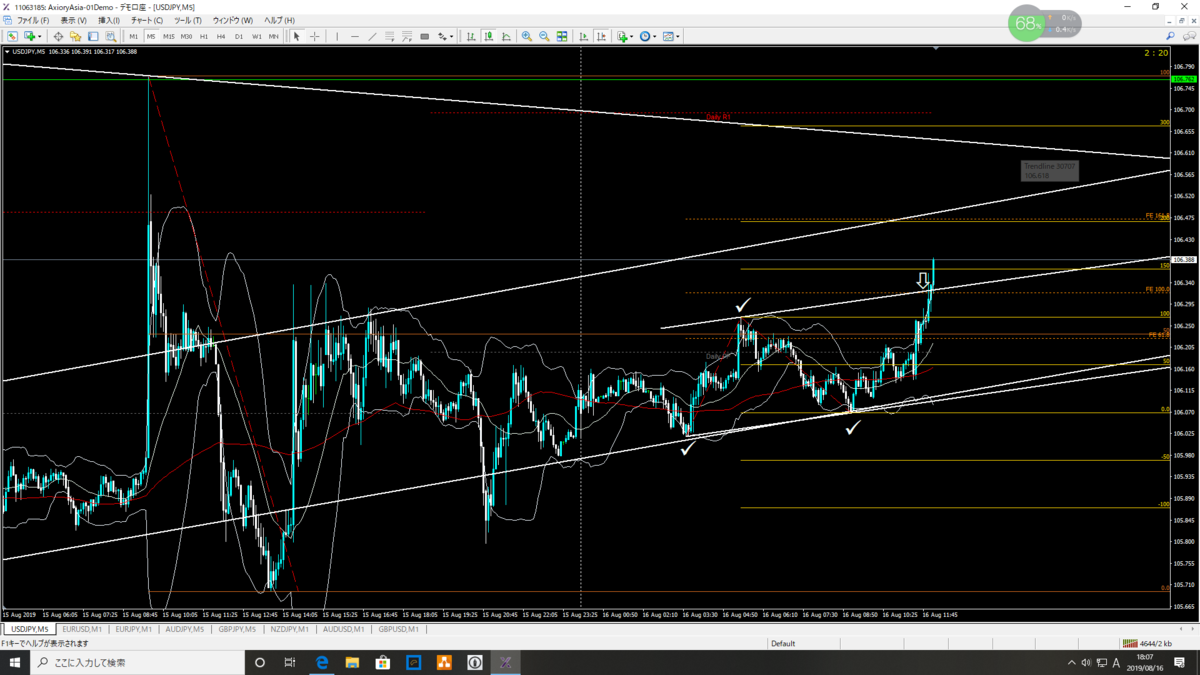Toggle chart shift
This screenshot has width=1200, height=675.
[601, 36]
